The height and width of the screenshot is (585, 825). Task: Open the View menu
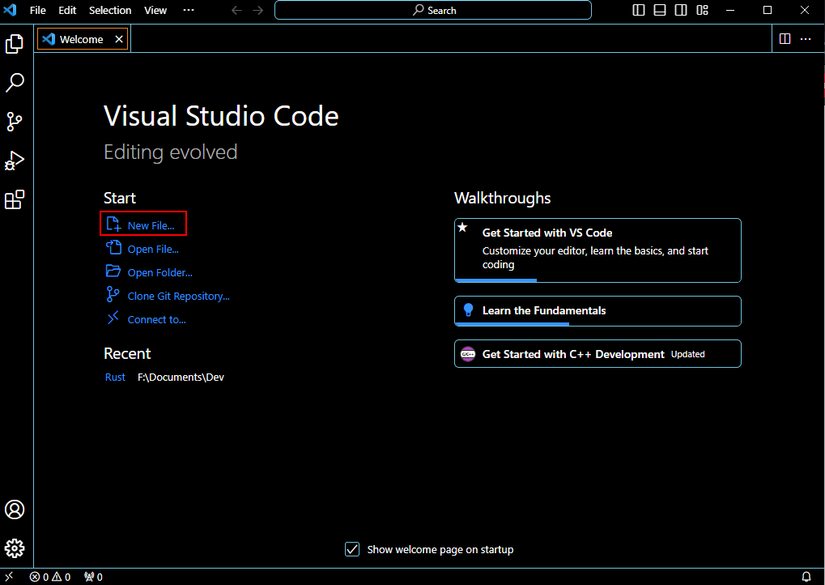[x=155, y=11]
